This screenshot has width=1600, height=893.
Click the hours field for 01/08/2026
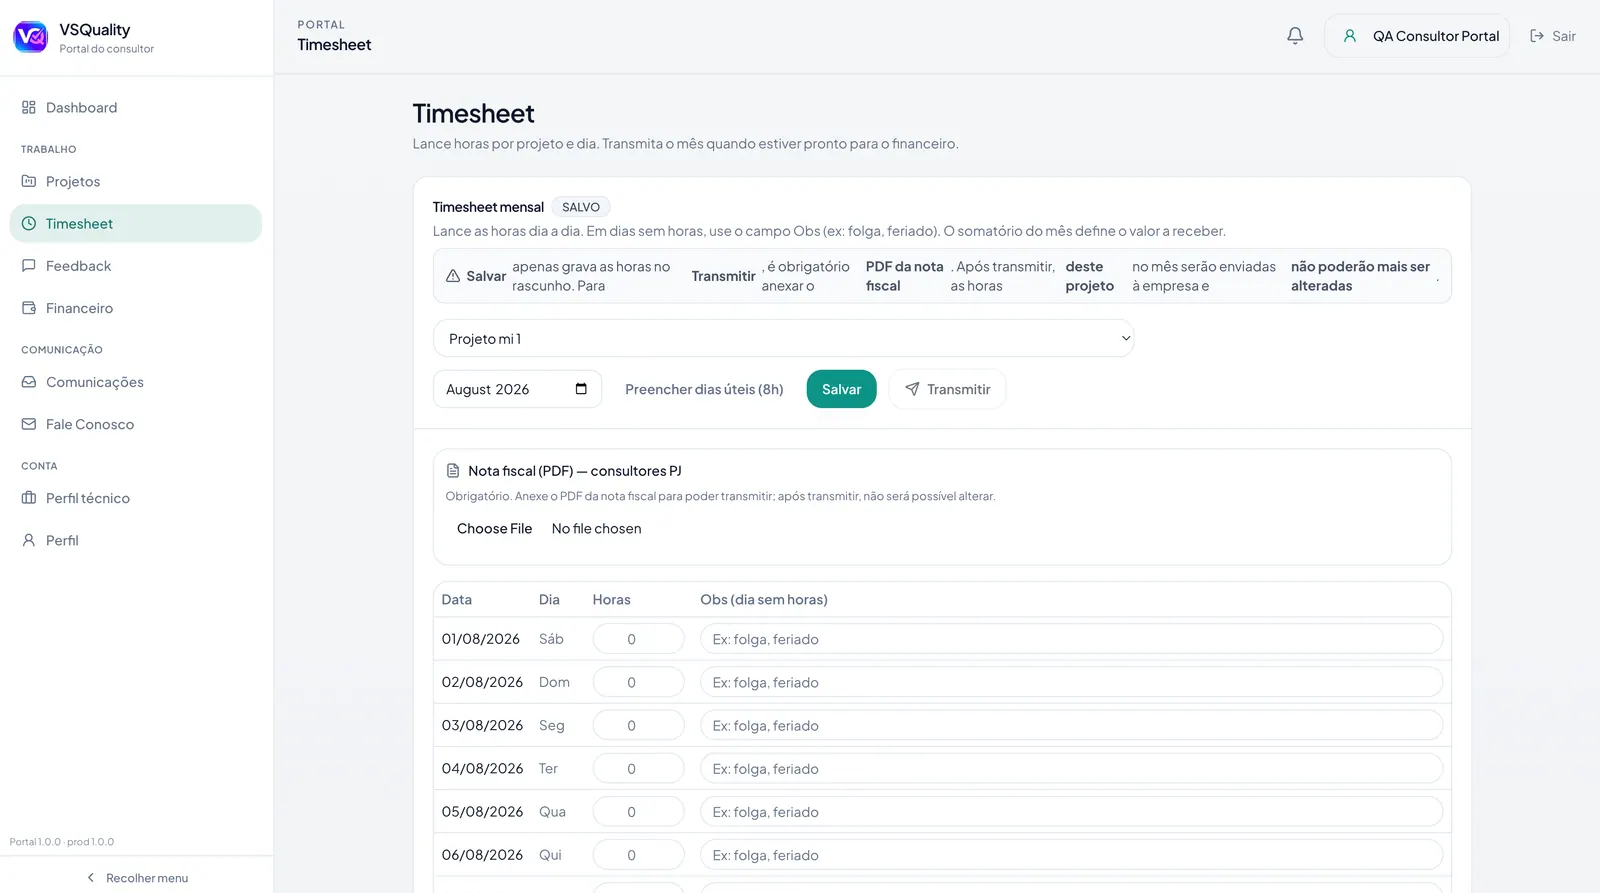[638, 639]
